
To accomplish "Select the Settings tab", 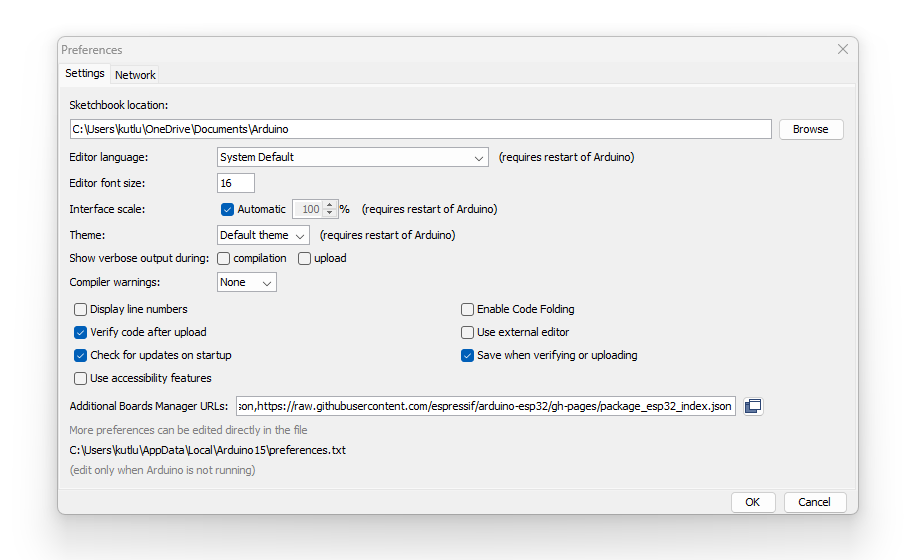I will [x=85, y=74].
